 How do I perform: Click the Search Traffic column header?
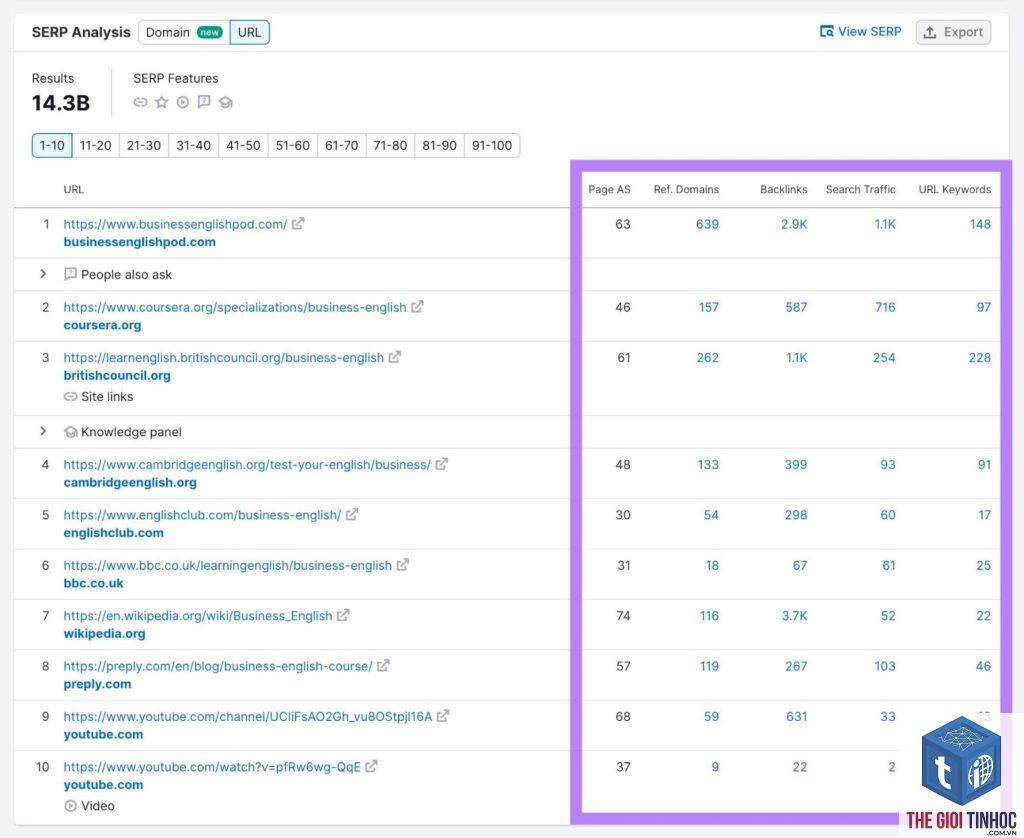pyautogui.click(x=861, y=189)
